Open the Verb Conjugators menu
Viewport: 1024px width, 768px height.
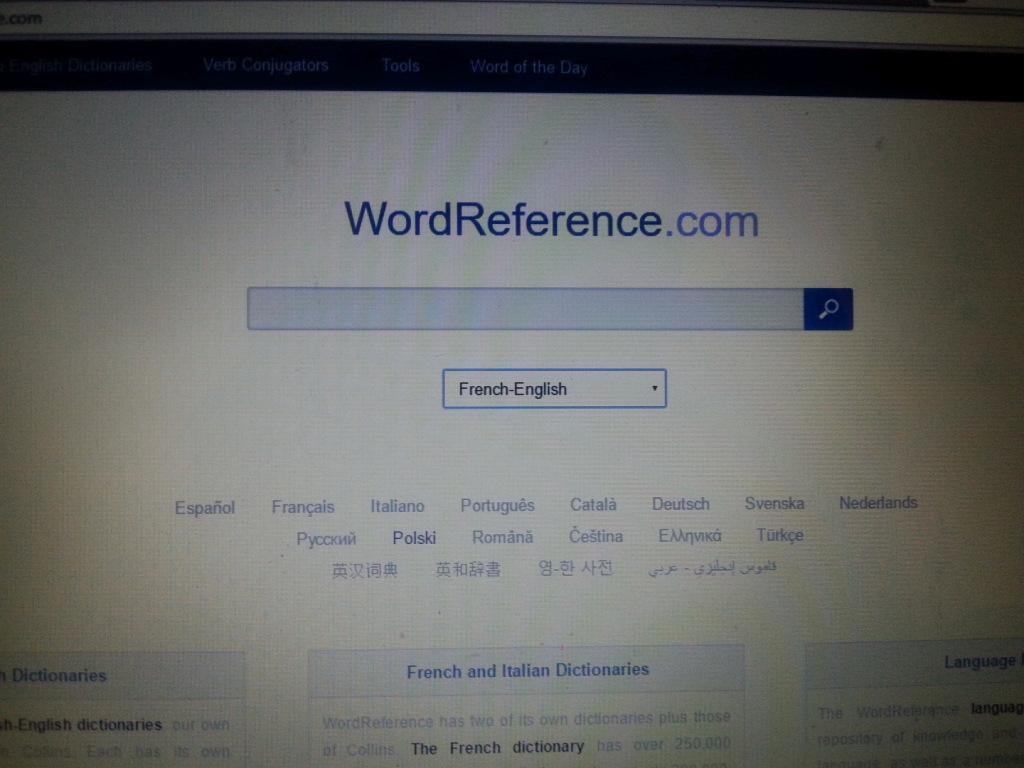(x=265, y=65)
